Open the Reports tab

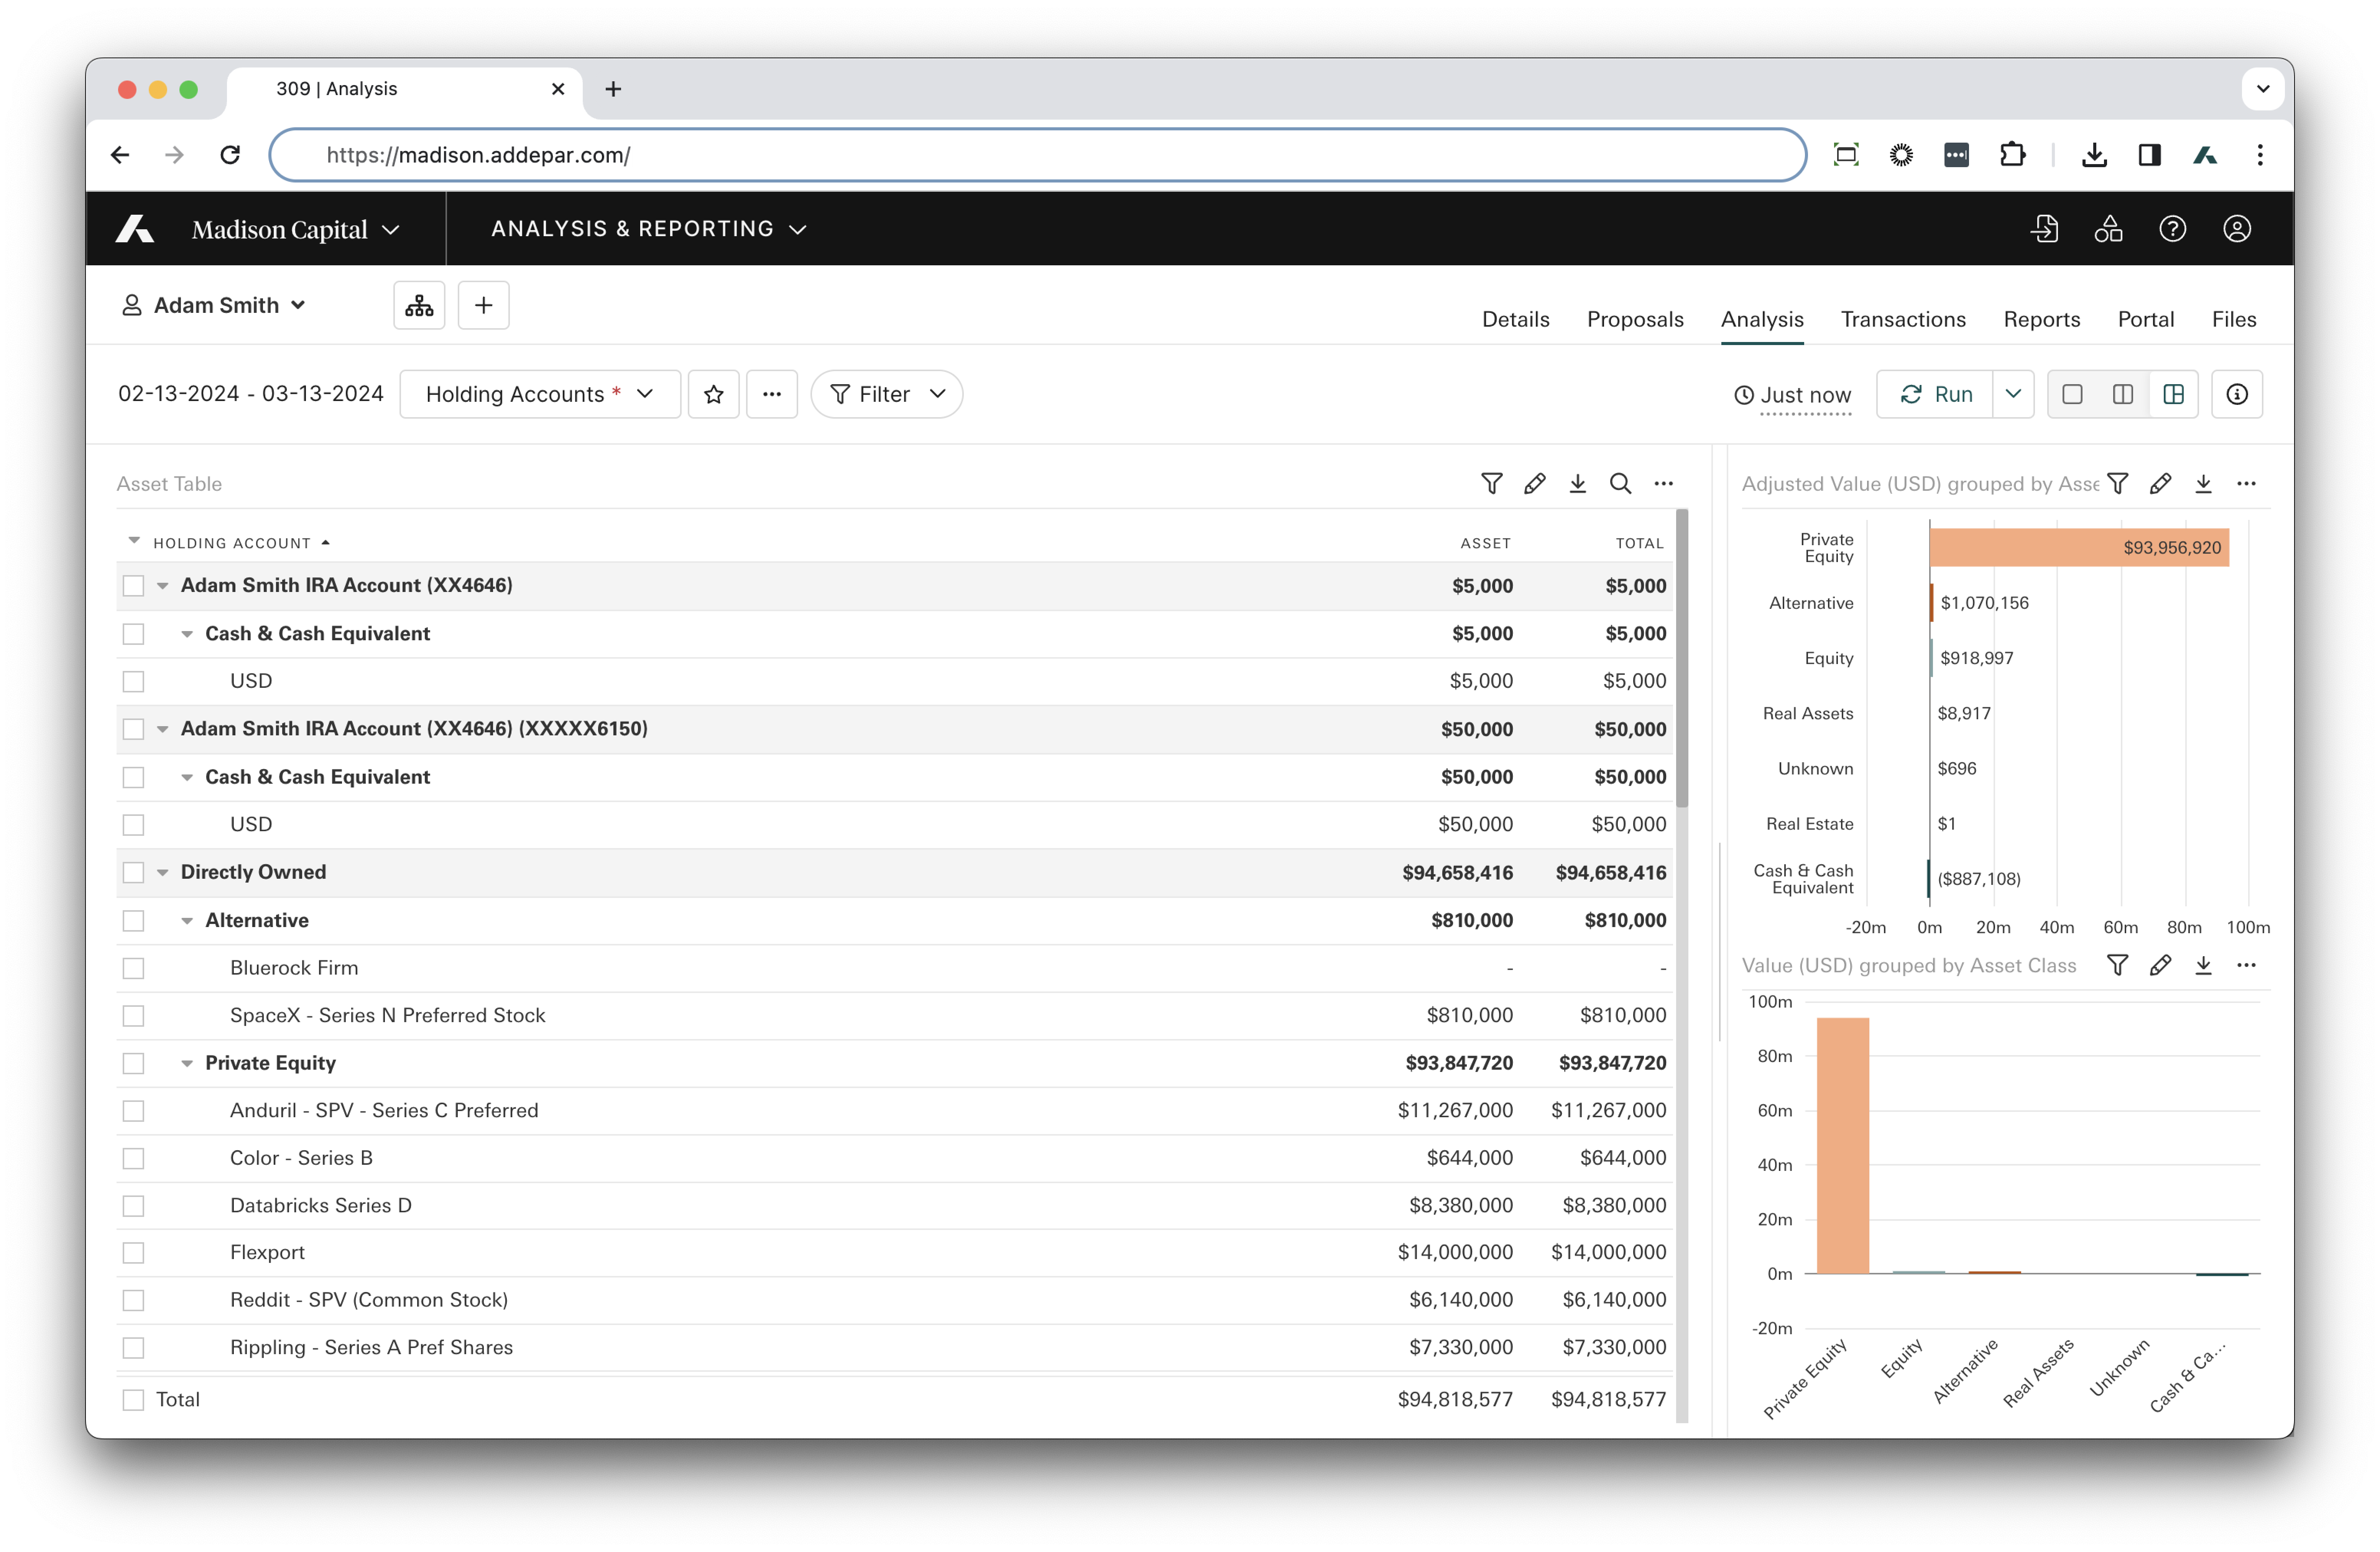coord(2041,319)
